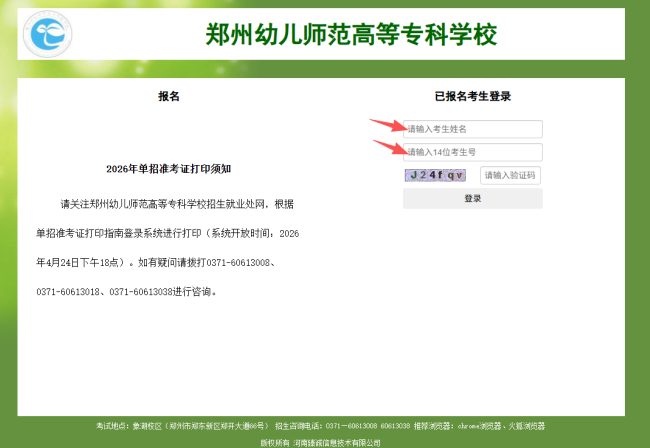The height and width of the screenshot is (448, 650).
Task: Click the footer 考试地点 address text
Action: pyautogui.click(x=181, y=426)
